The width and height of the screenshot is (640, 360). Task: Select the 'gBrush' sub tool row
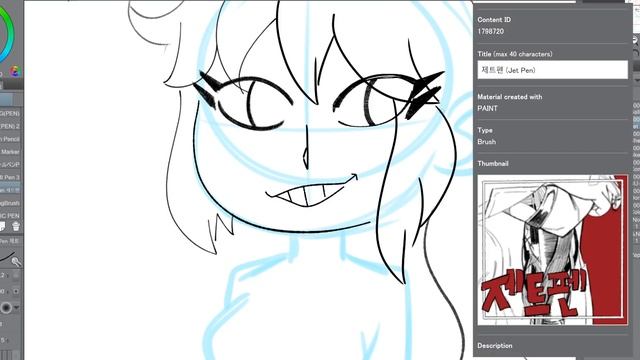10,203
